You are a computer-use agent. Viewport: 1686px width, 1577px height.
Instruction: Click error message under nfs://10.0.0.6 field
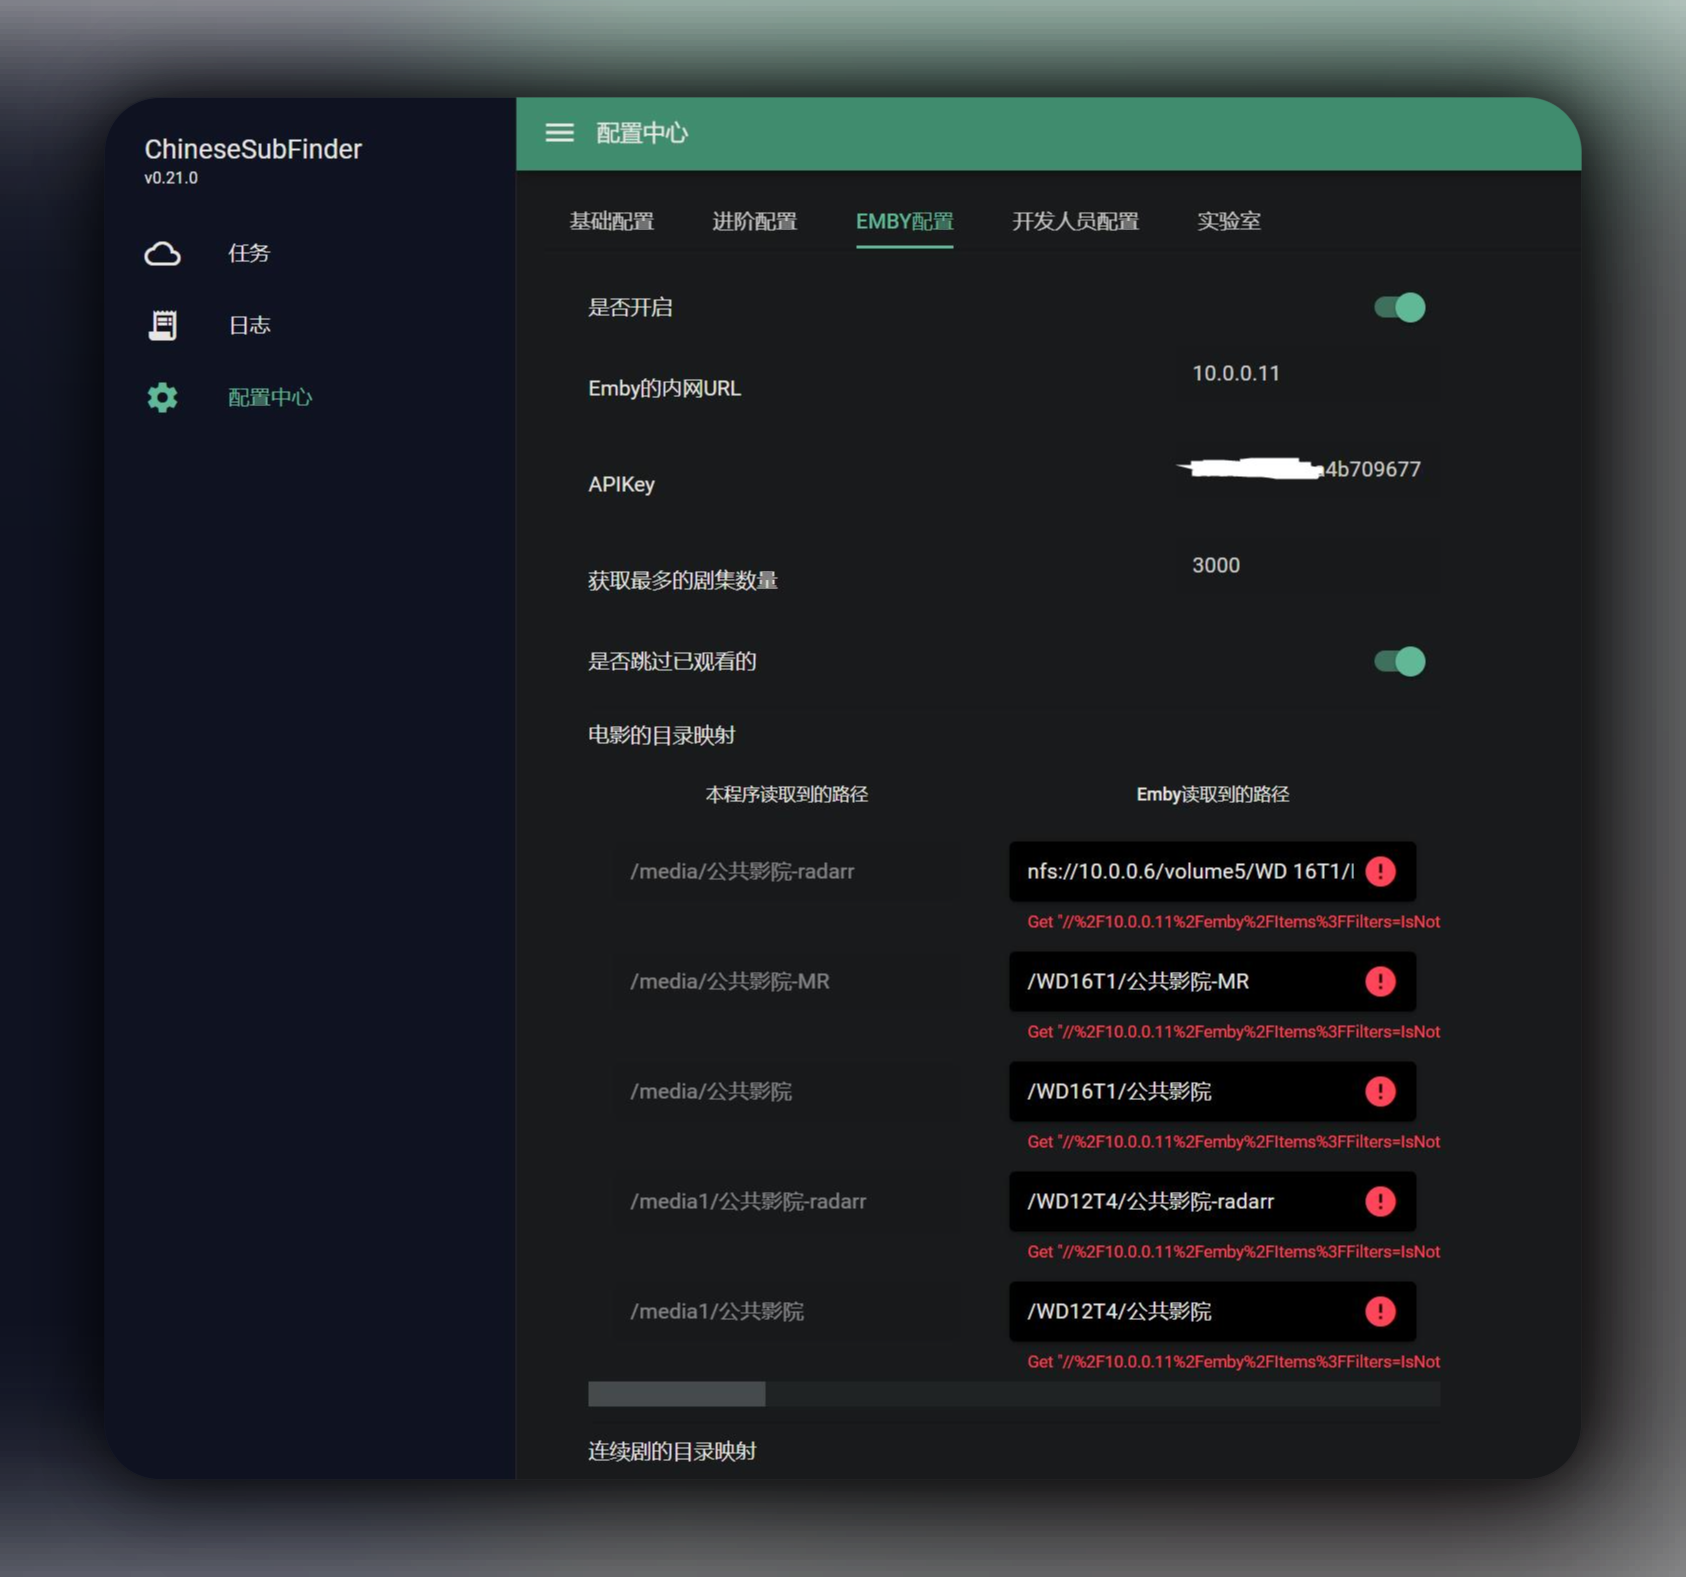pyautogui.click(x=1233, y=922)
